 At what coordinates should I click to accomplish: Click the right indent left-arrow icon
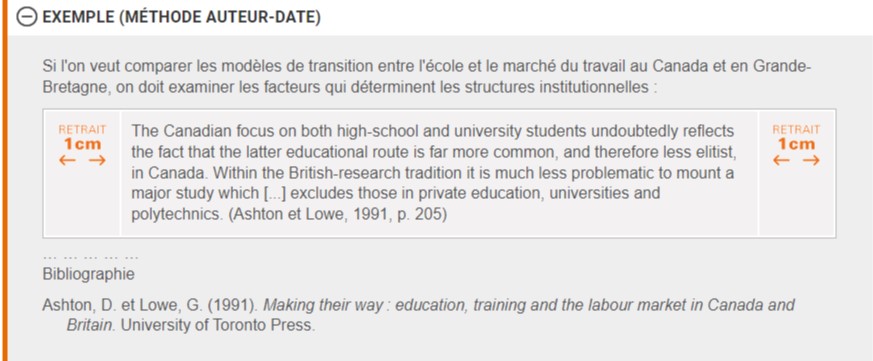(x=781, y=160)
